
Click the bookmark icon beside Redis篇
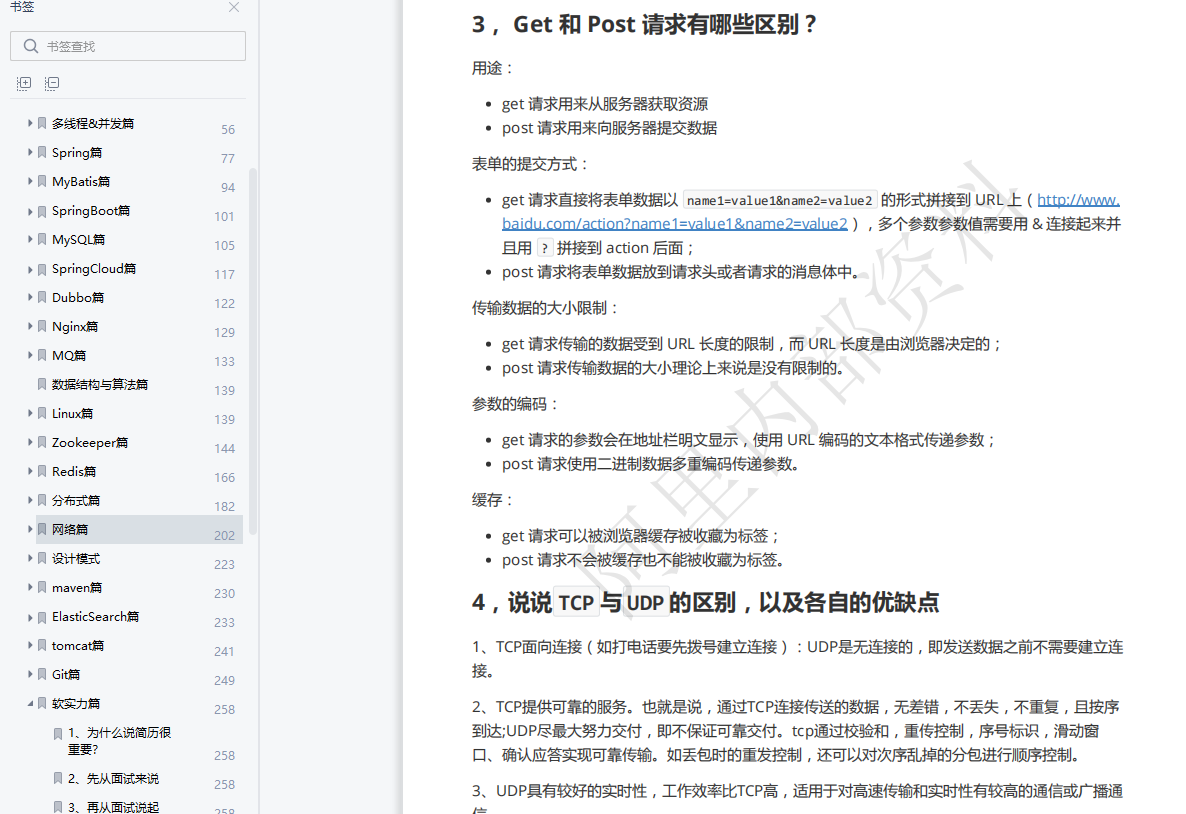(40, 471)
